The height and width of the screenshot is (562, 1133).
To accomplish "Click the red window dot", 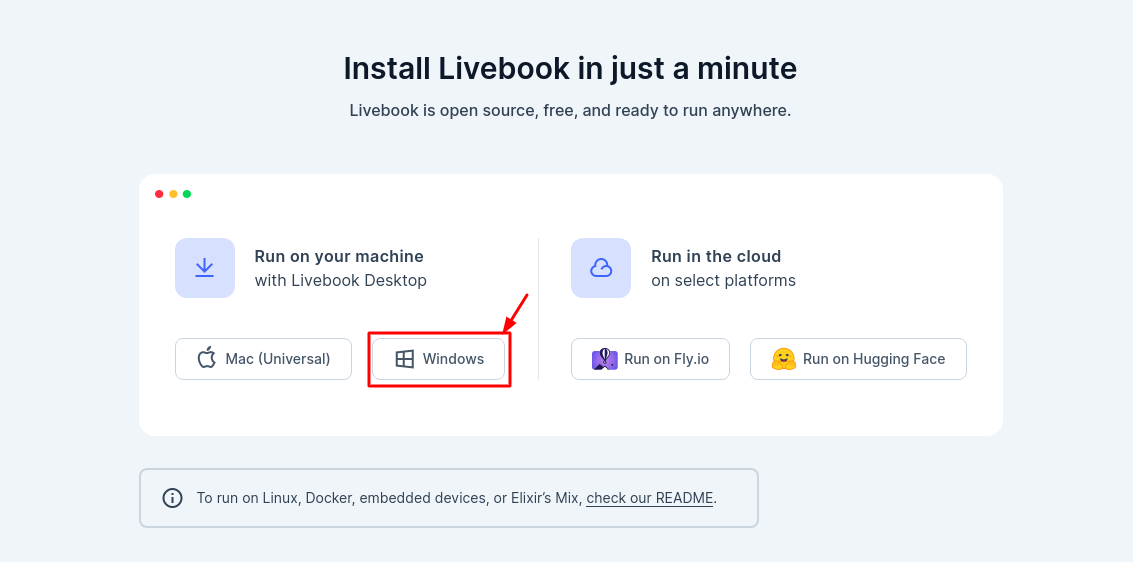I will tap(159, 194).
